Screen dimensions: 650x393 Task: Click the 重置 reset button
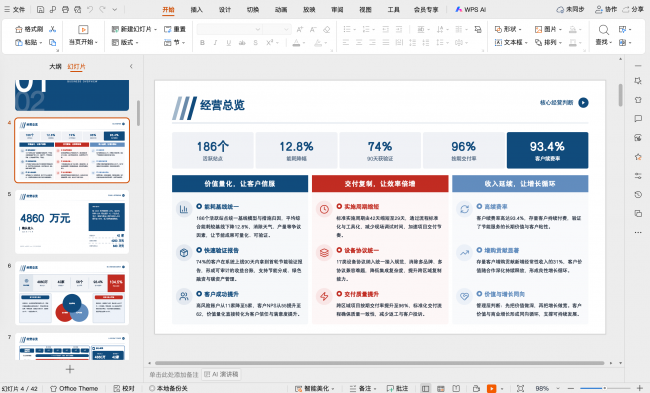point(175,29)
